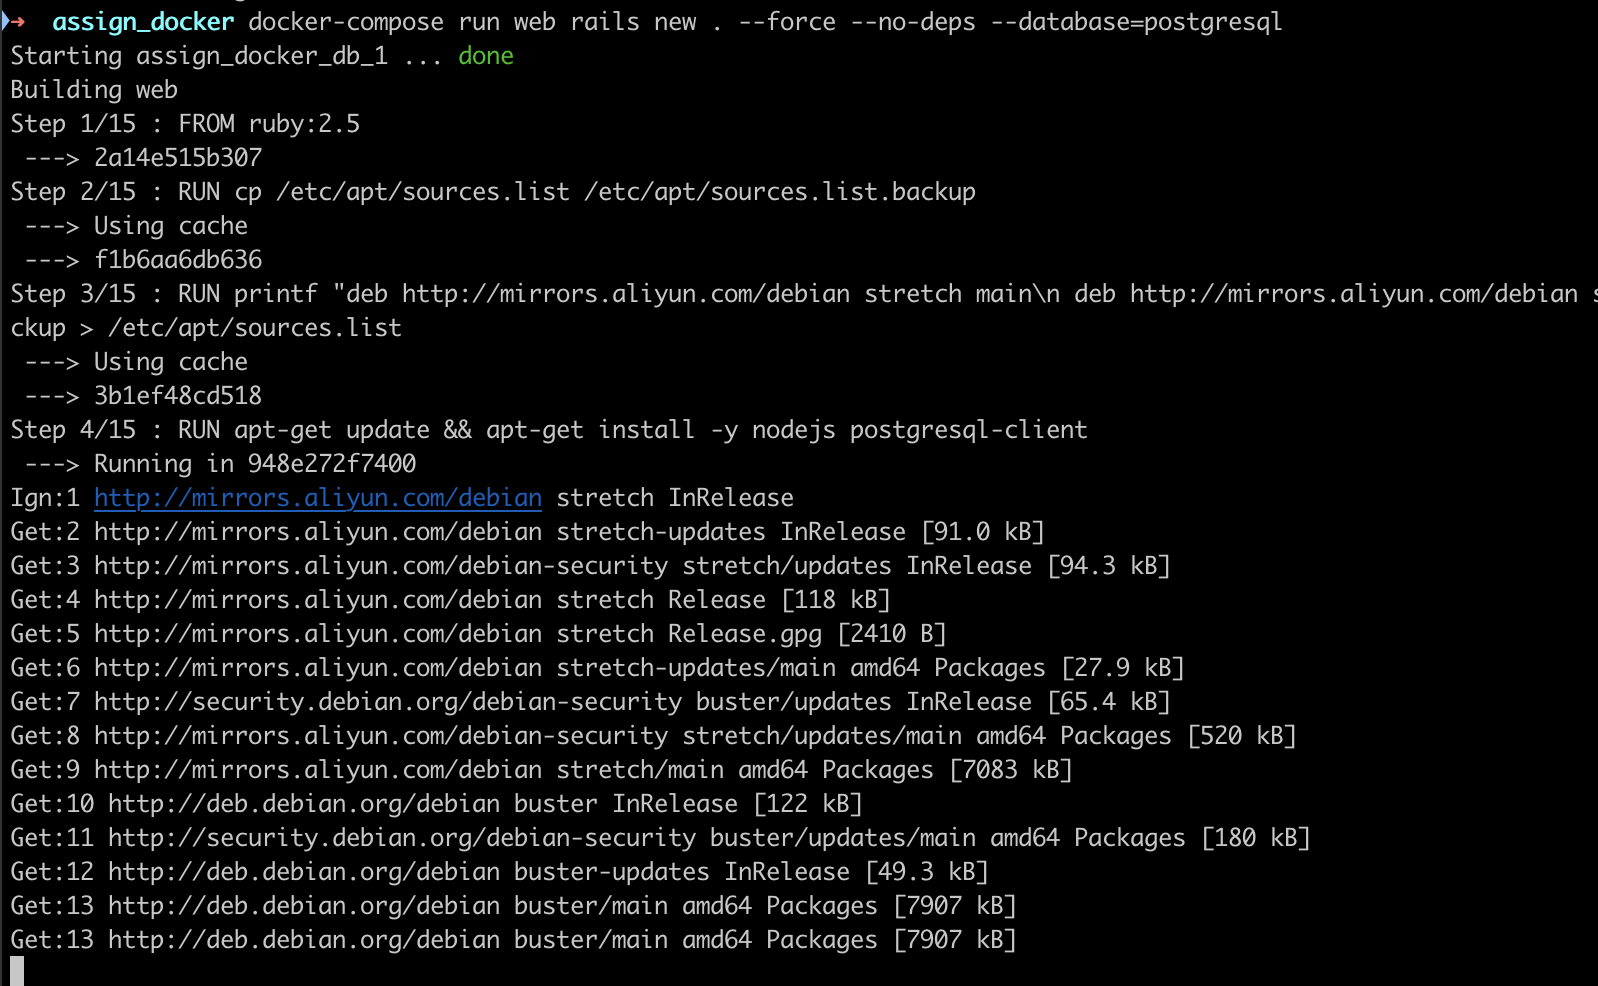Screen dimensions: 1598x986
Task: Click 'Get:8' line with [520 kB]
Action: pos(653,736)
